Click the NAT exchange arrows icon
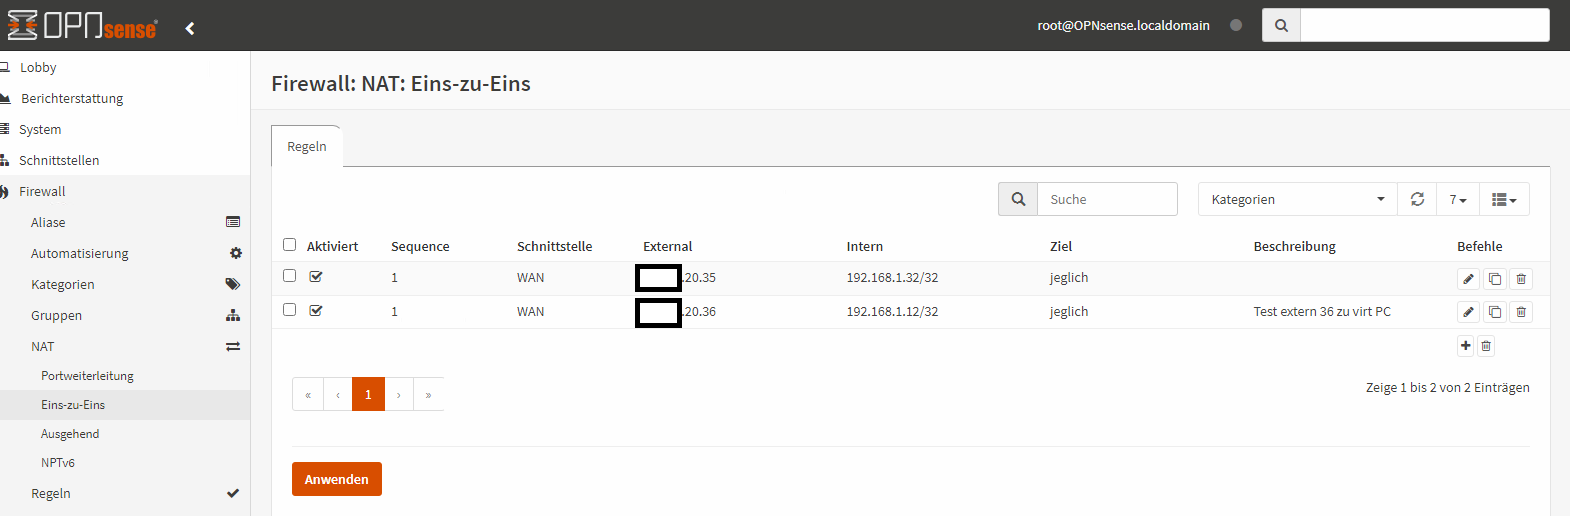 click(233, 346)
